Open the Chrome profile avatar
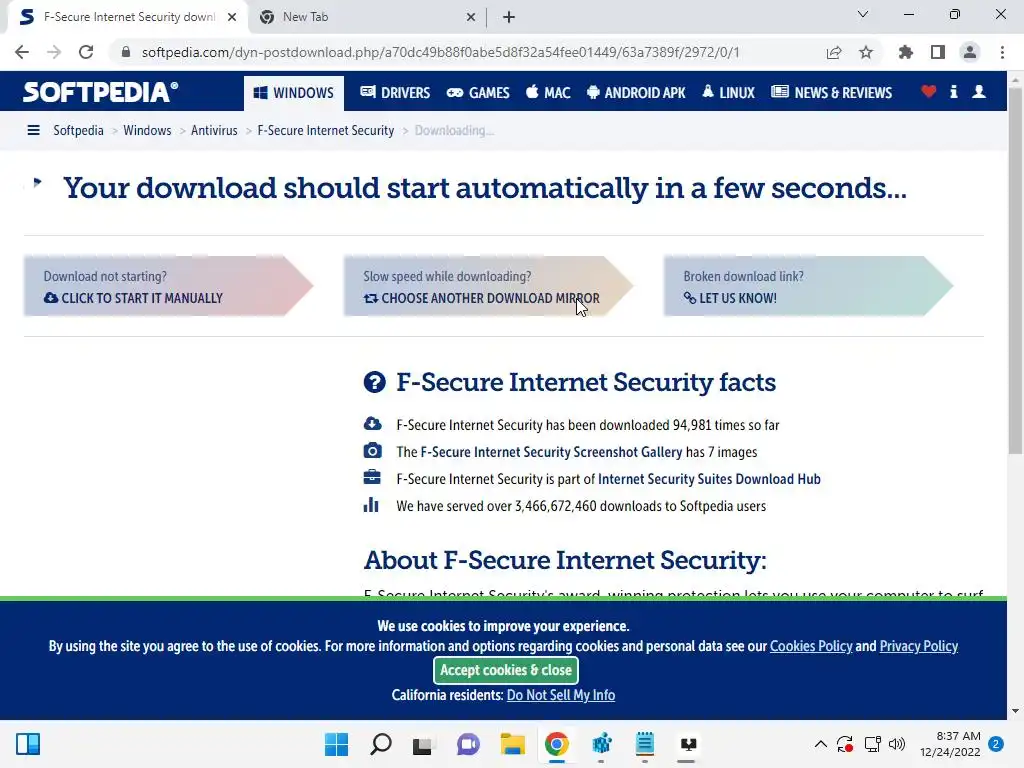1024x768 pixels. coord(970,52)
